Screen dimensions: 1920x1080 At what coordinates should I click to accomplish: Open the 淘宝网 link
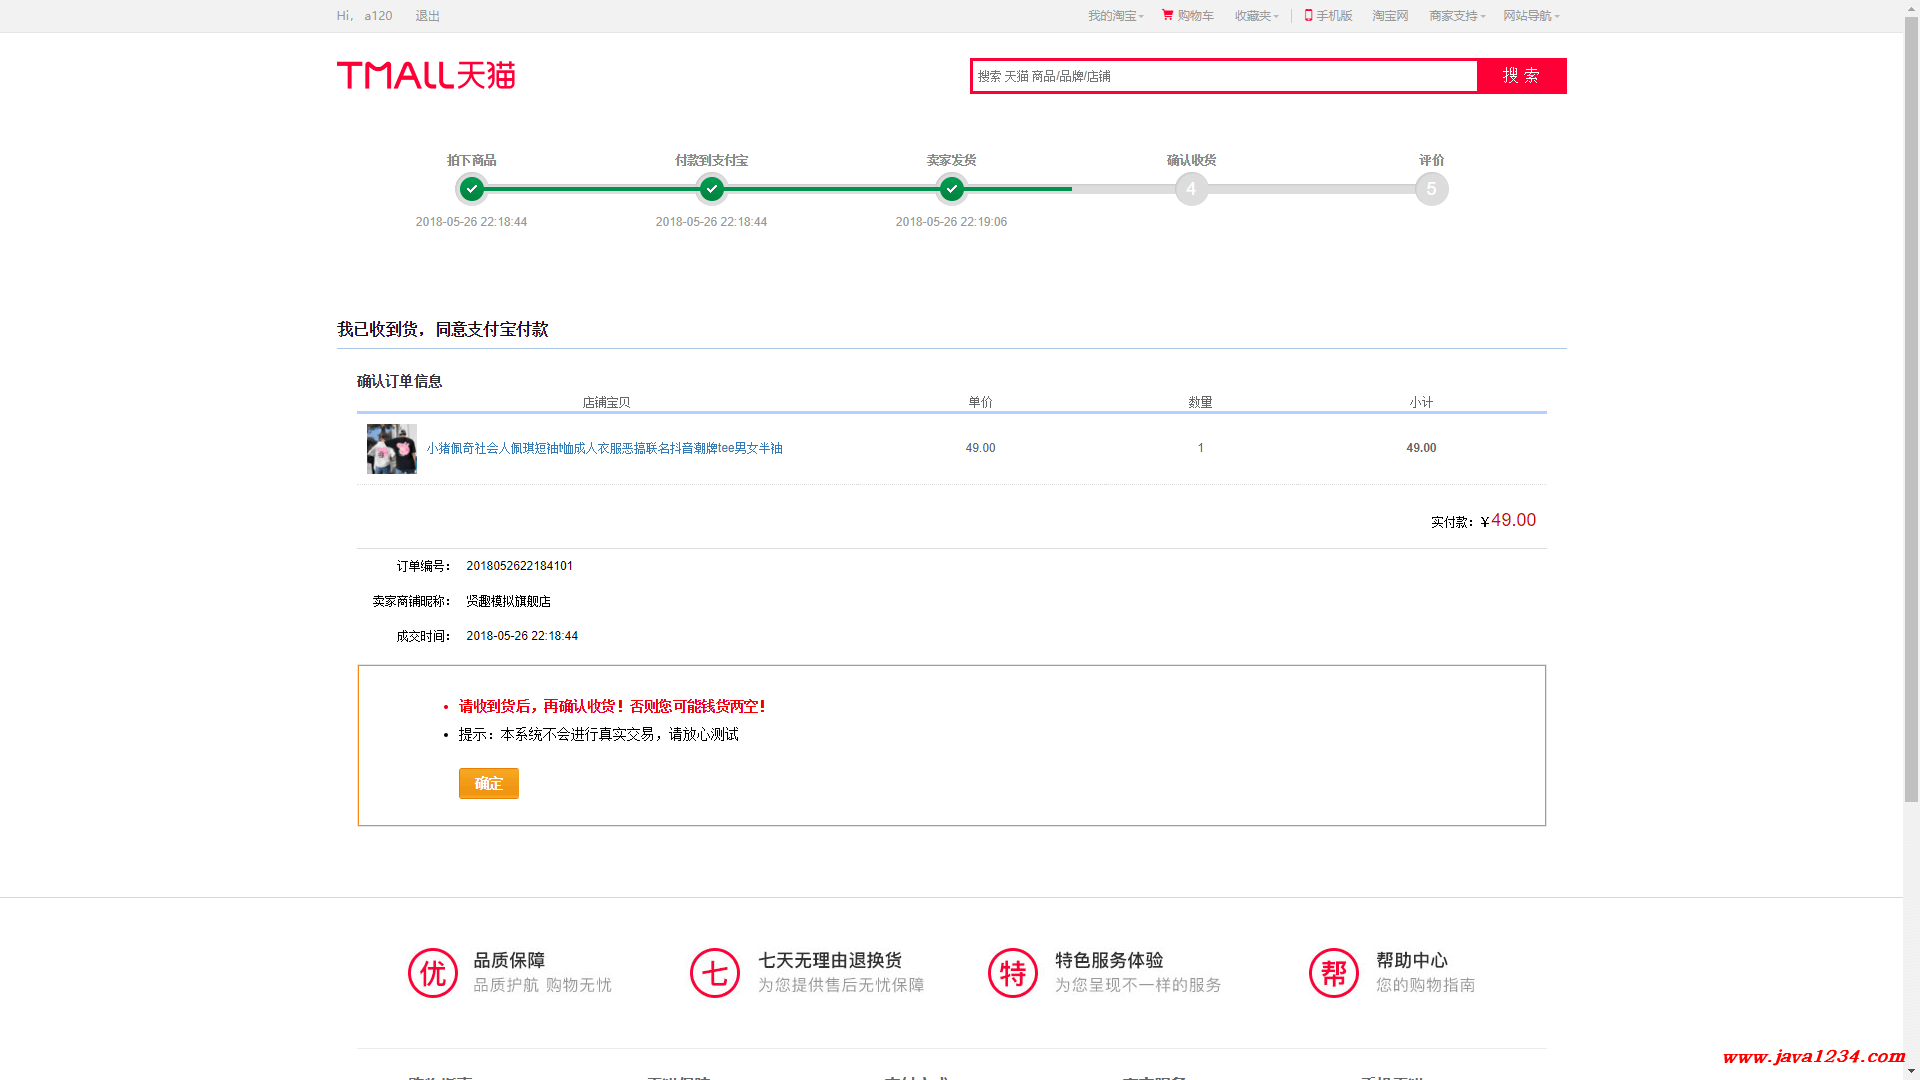click(1390, 16)
